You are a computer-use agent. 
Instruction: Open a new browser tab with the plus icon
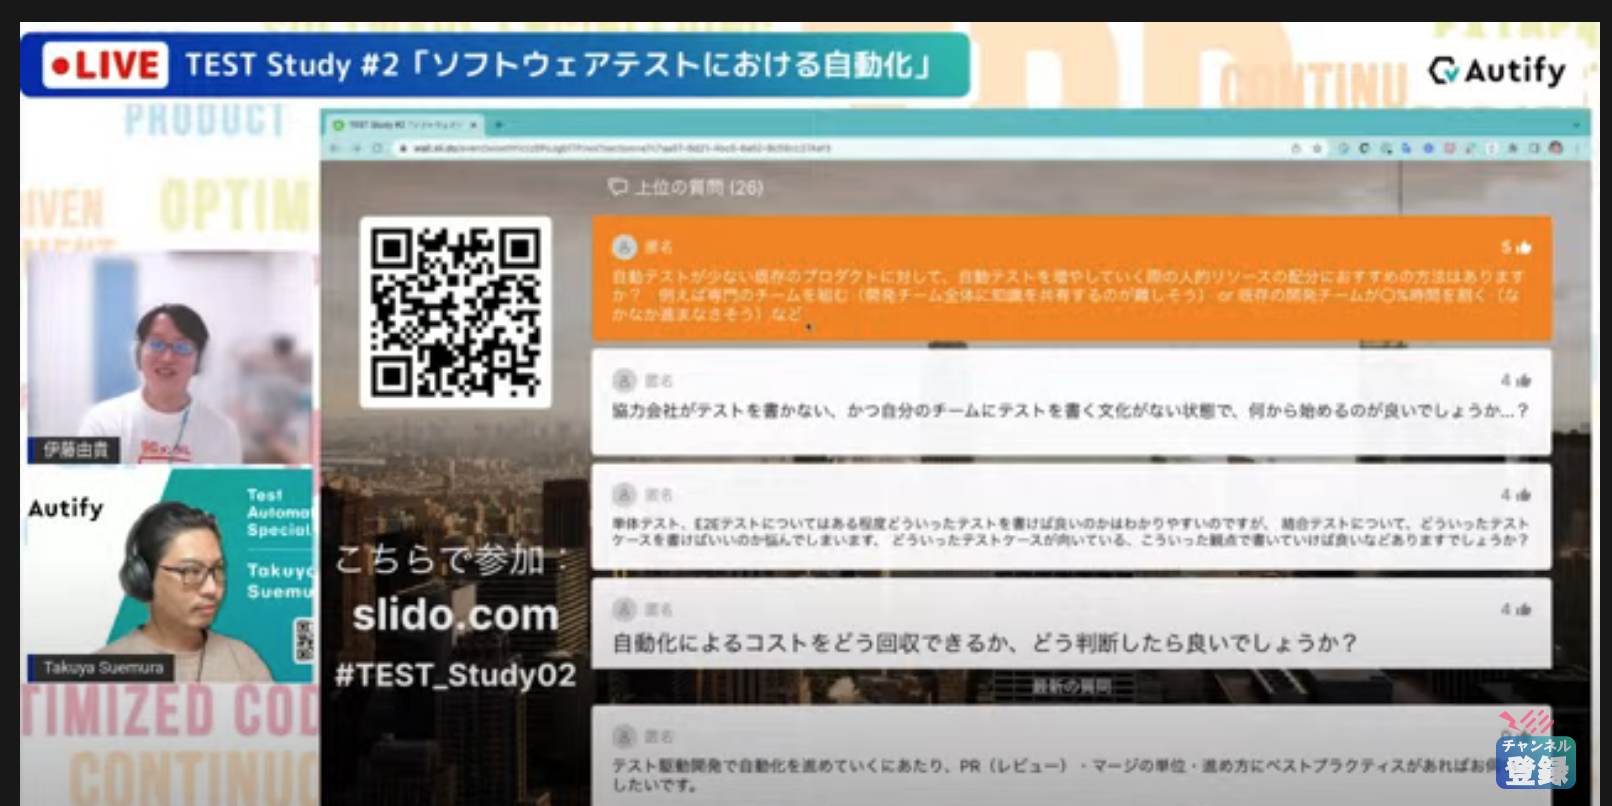tap(498, 125)
